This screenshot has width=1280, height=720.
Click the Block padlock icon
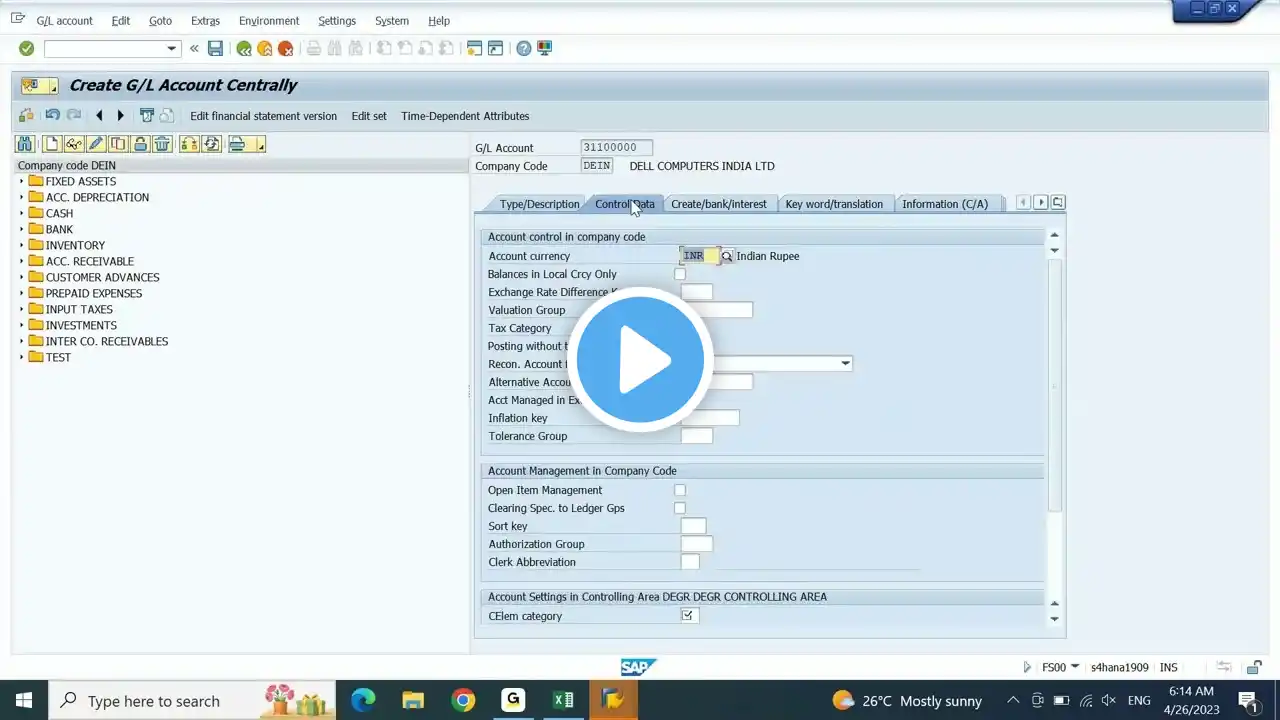pos(140,144)
